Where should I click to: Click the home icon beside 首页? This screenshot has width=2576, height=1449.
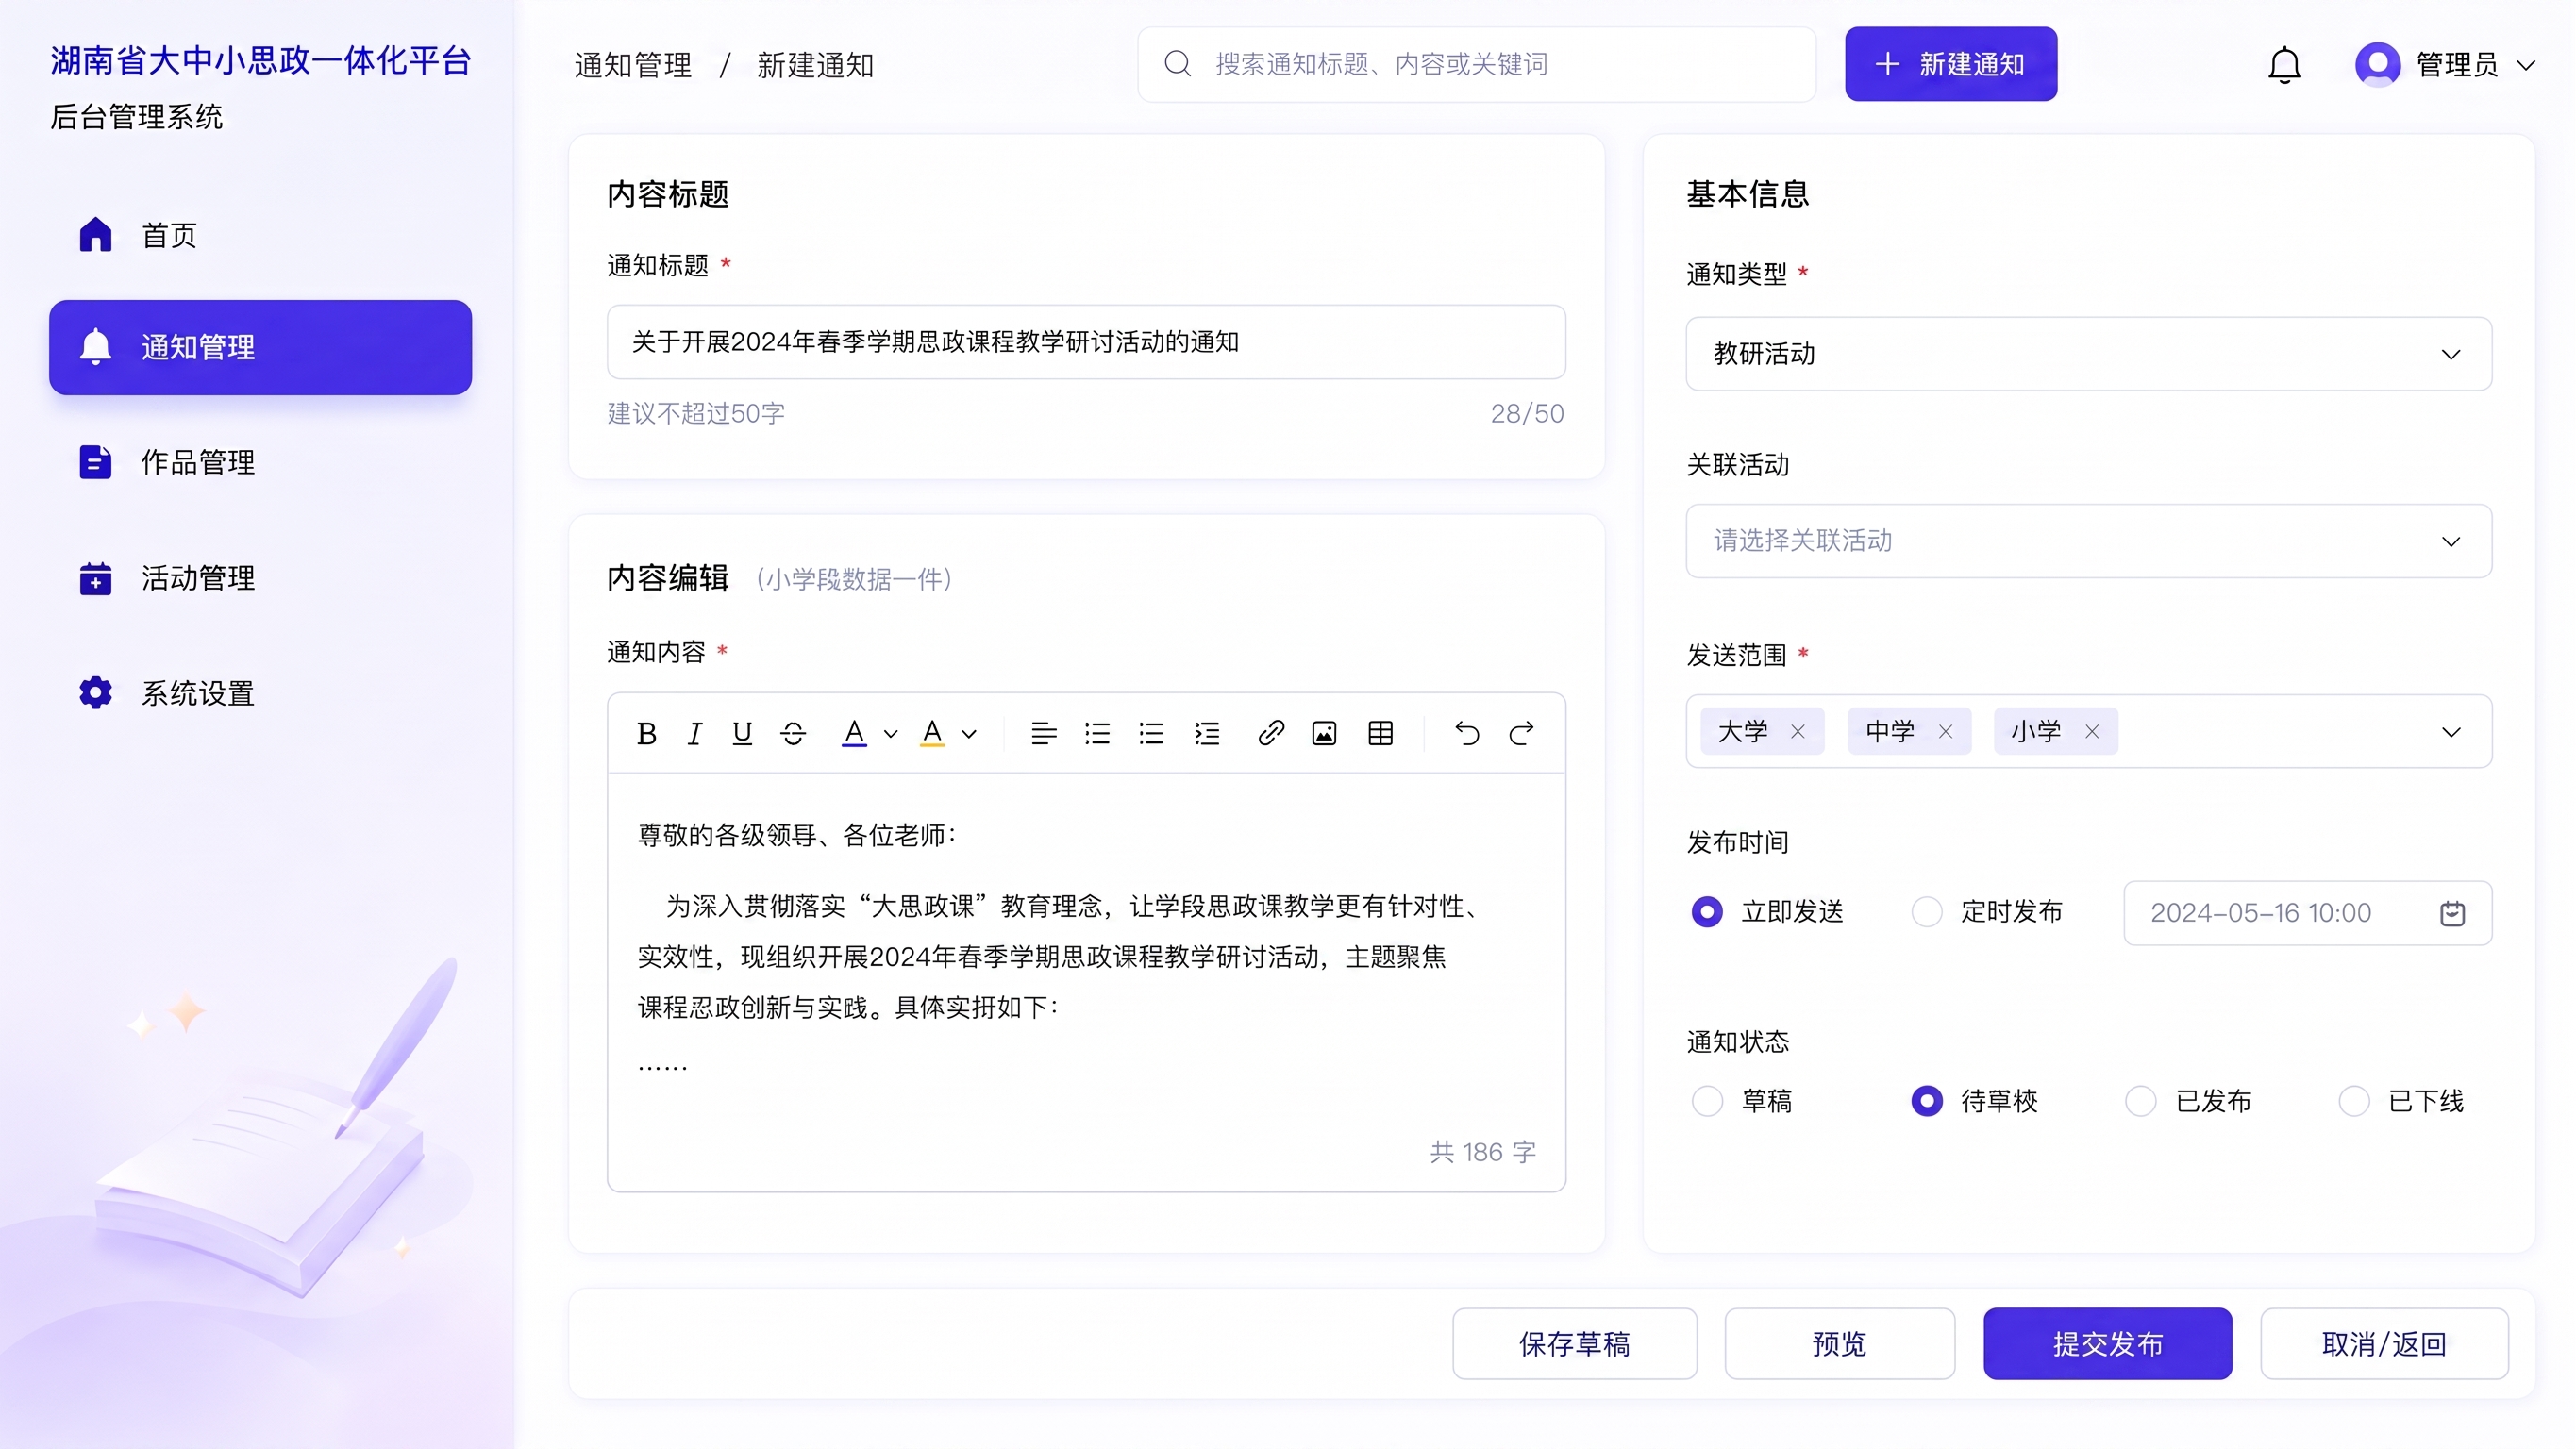tap(95, 235)
